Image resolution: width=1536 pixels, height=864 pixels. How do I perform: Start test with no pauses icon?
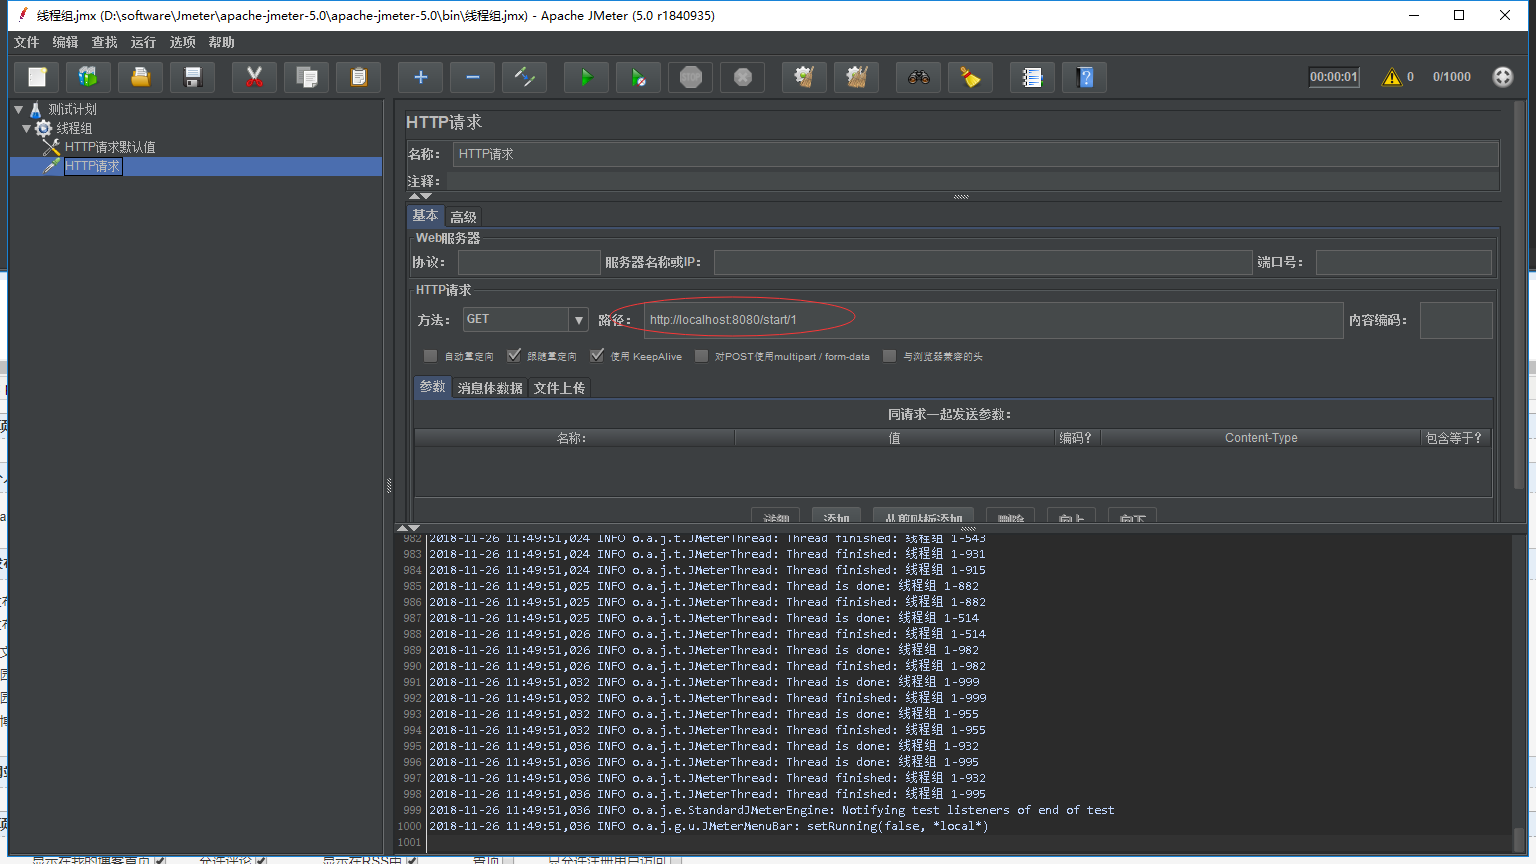[x=638, y=77]
